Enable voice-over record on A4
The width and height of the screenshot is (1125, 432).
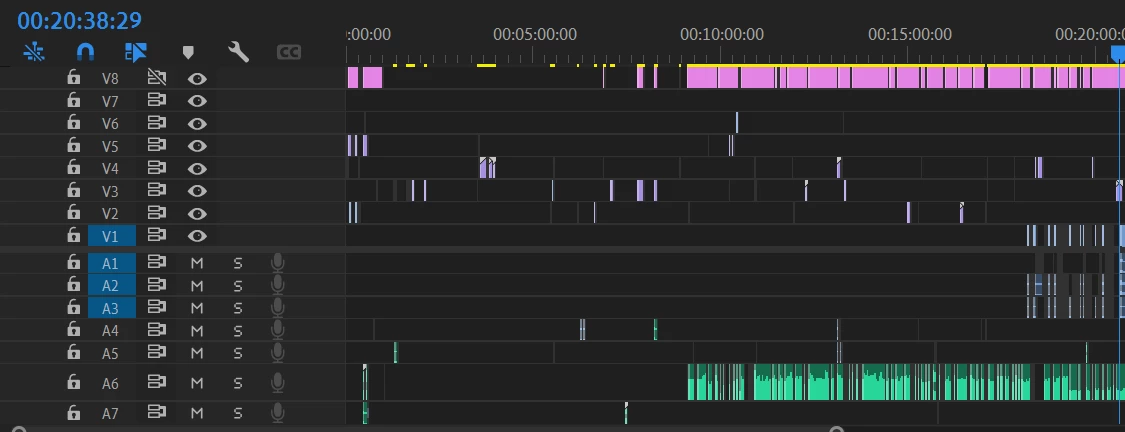click(278, 330)
